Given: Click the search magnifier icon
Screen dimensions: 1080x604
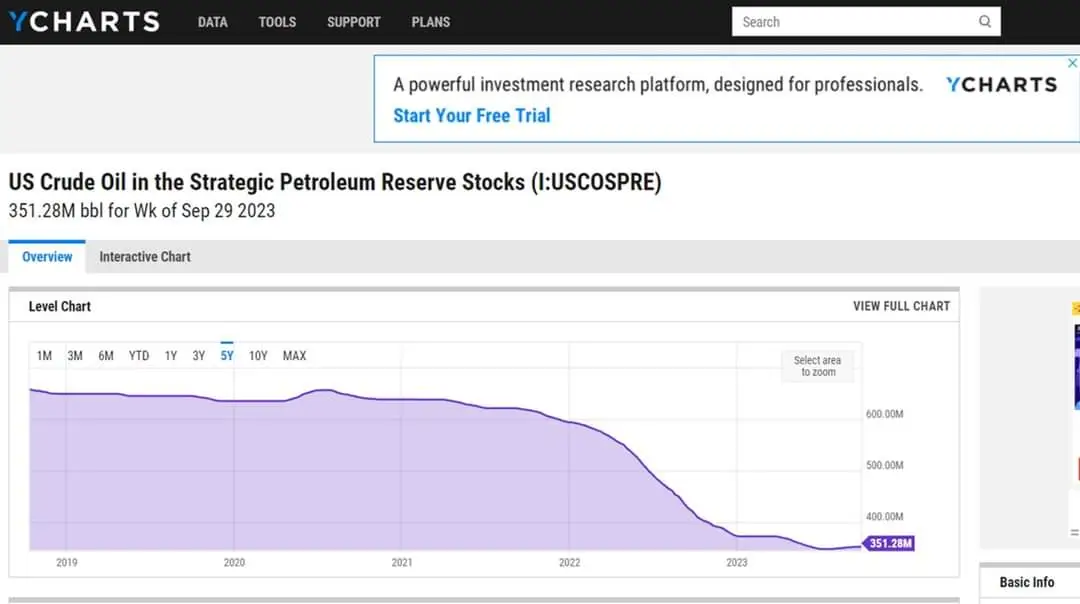Looking at the screenshot, I should point(985,22).
